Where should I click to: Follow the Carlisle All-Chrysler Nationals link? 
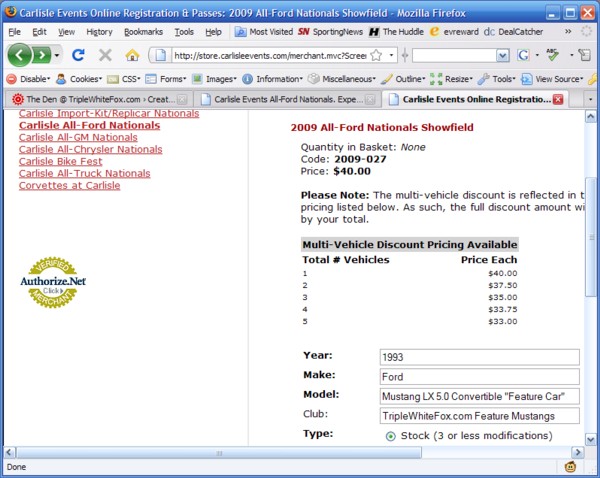click(x=91, y=149)
